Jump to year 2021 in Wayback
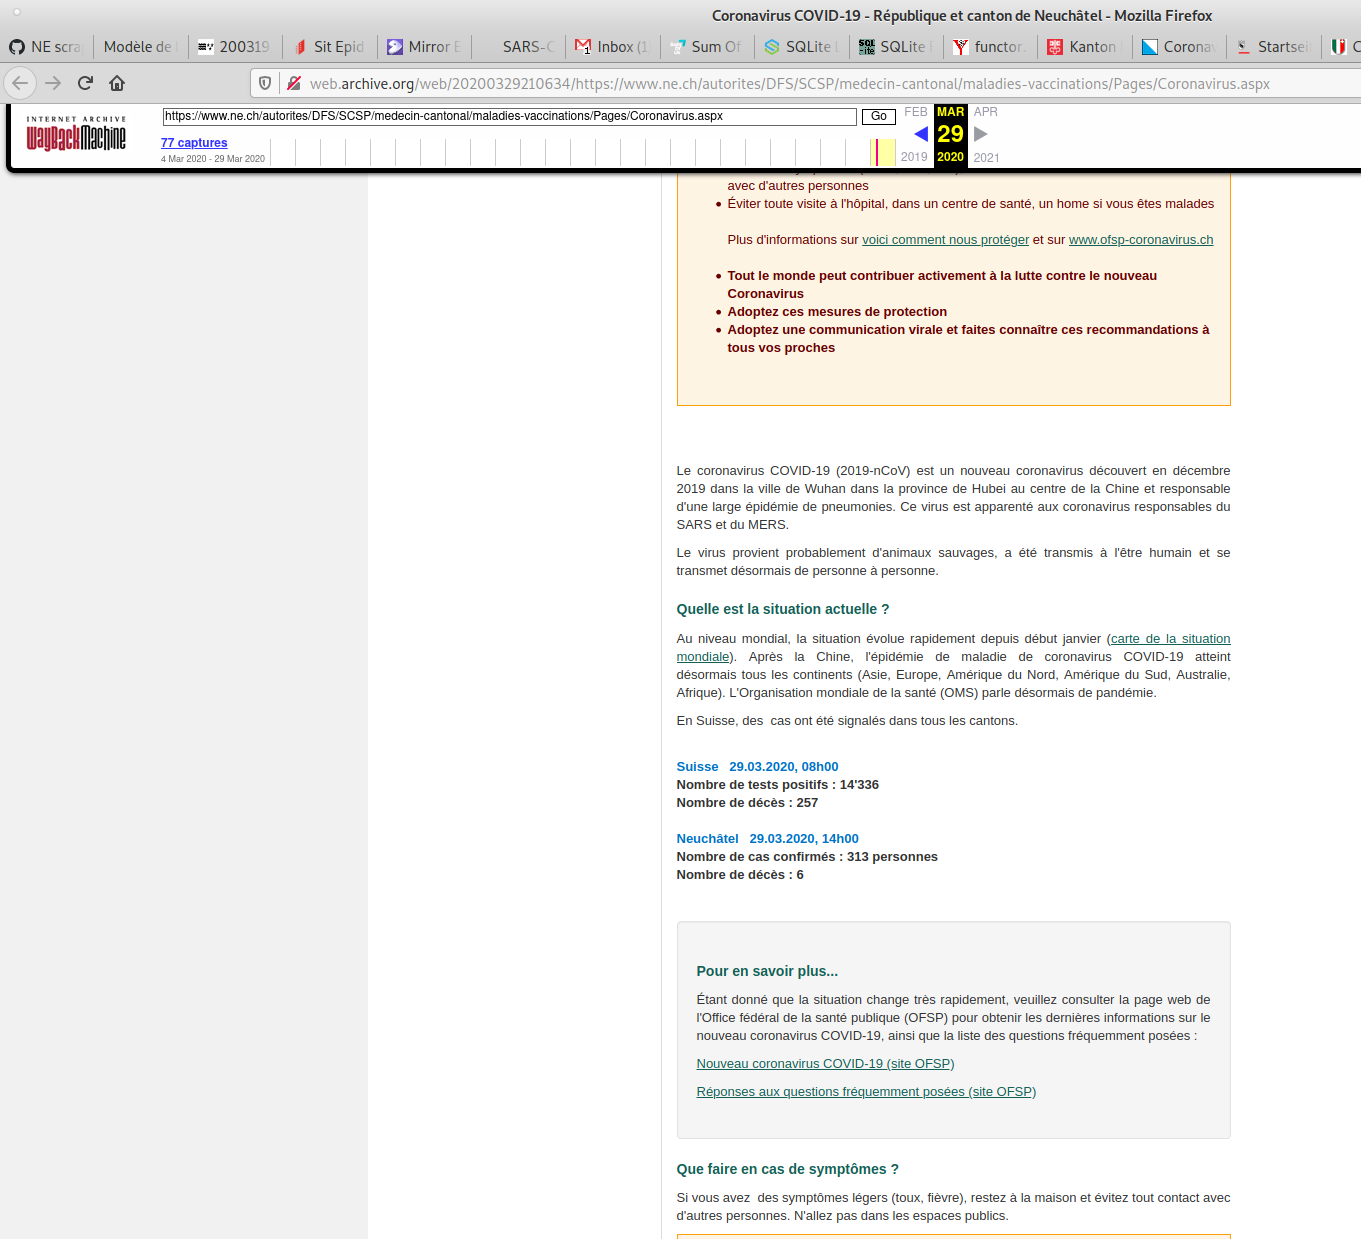1361x1239 pixels. pos(987,157)
